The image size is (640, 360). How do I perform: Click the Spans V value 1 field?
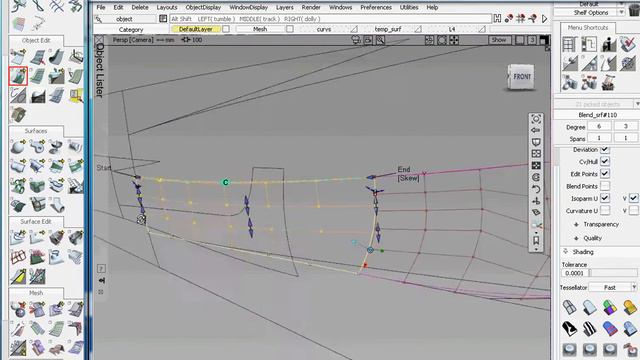click(x=625, y=138)
